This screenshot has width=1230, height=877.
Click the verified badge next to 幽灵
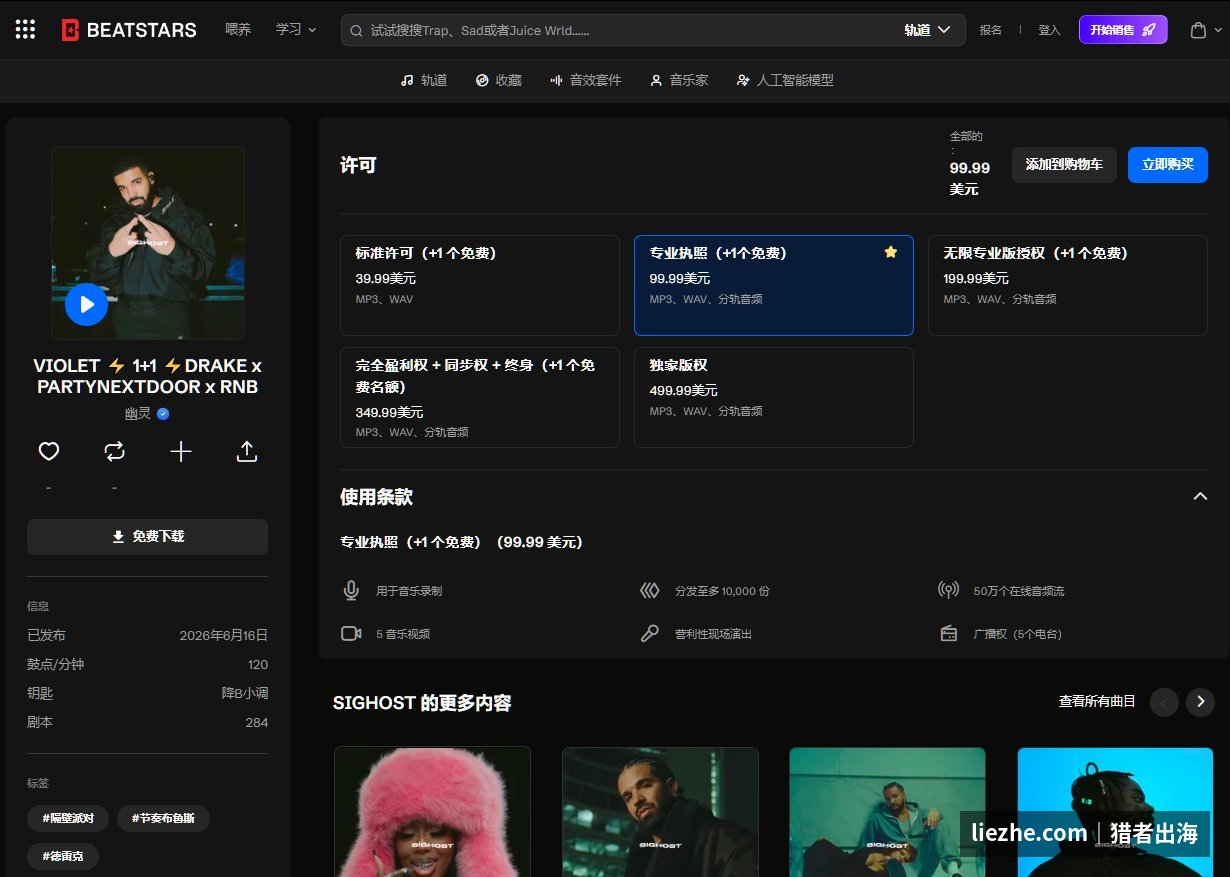click(x=163, y=413)
